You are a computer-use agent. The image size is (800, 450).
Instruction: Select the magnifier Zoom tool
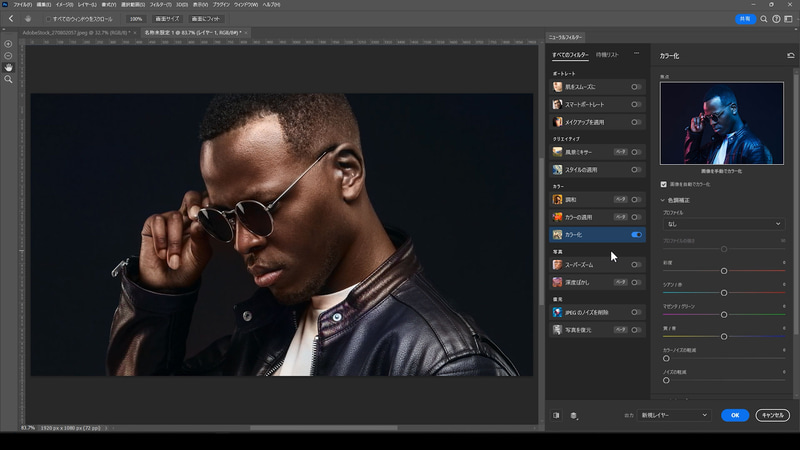(8, 79)
